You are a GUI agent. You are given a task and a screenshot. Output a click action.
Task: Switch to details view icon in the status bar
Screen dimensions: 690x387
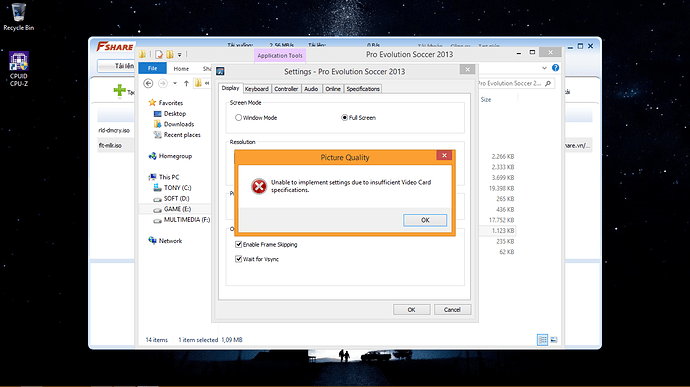coord(542,339)
